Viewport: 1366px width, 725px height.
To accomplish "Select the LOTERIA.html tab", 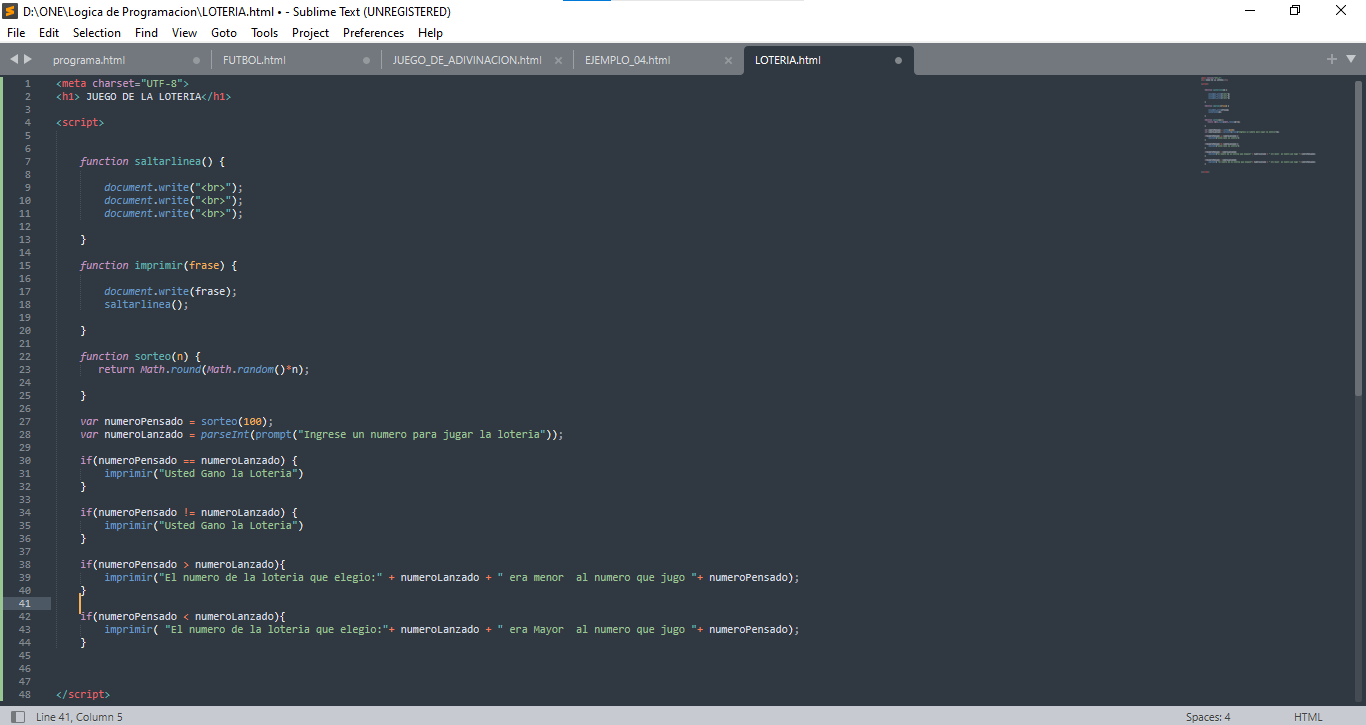I will 788,60.
